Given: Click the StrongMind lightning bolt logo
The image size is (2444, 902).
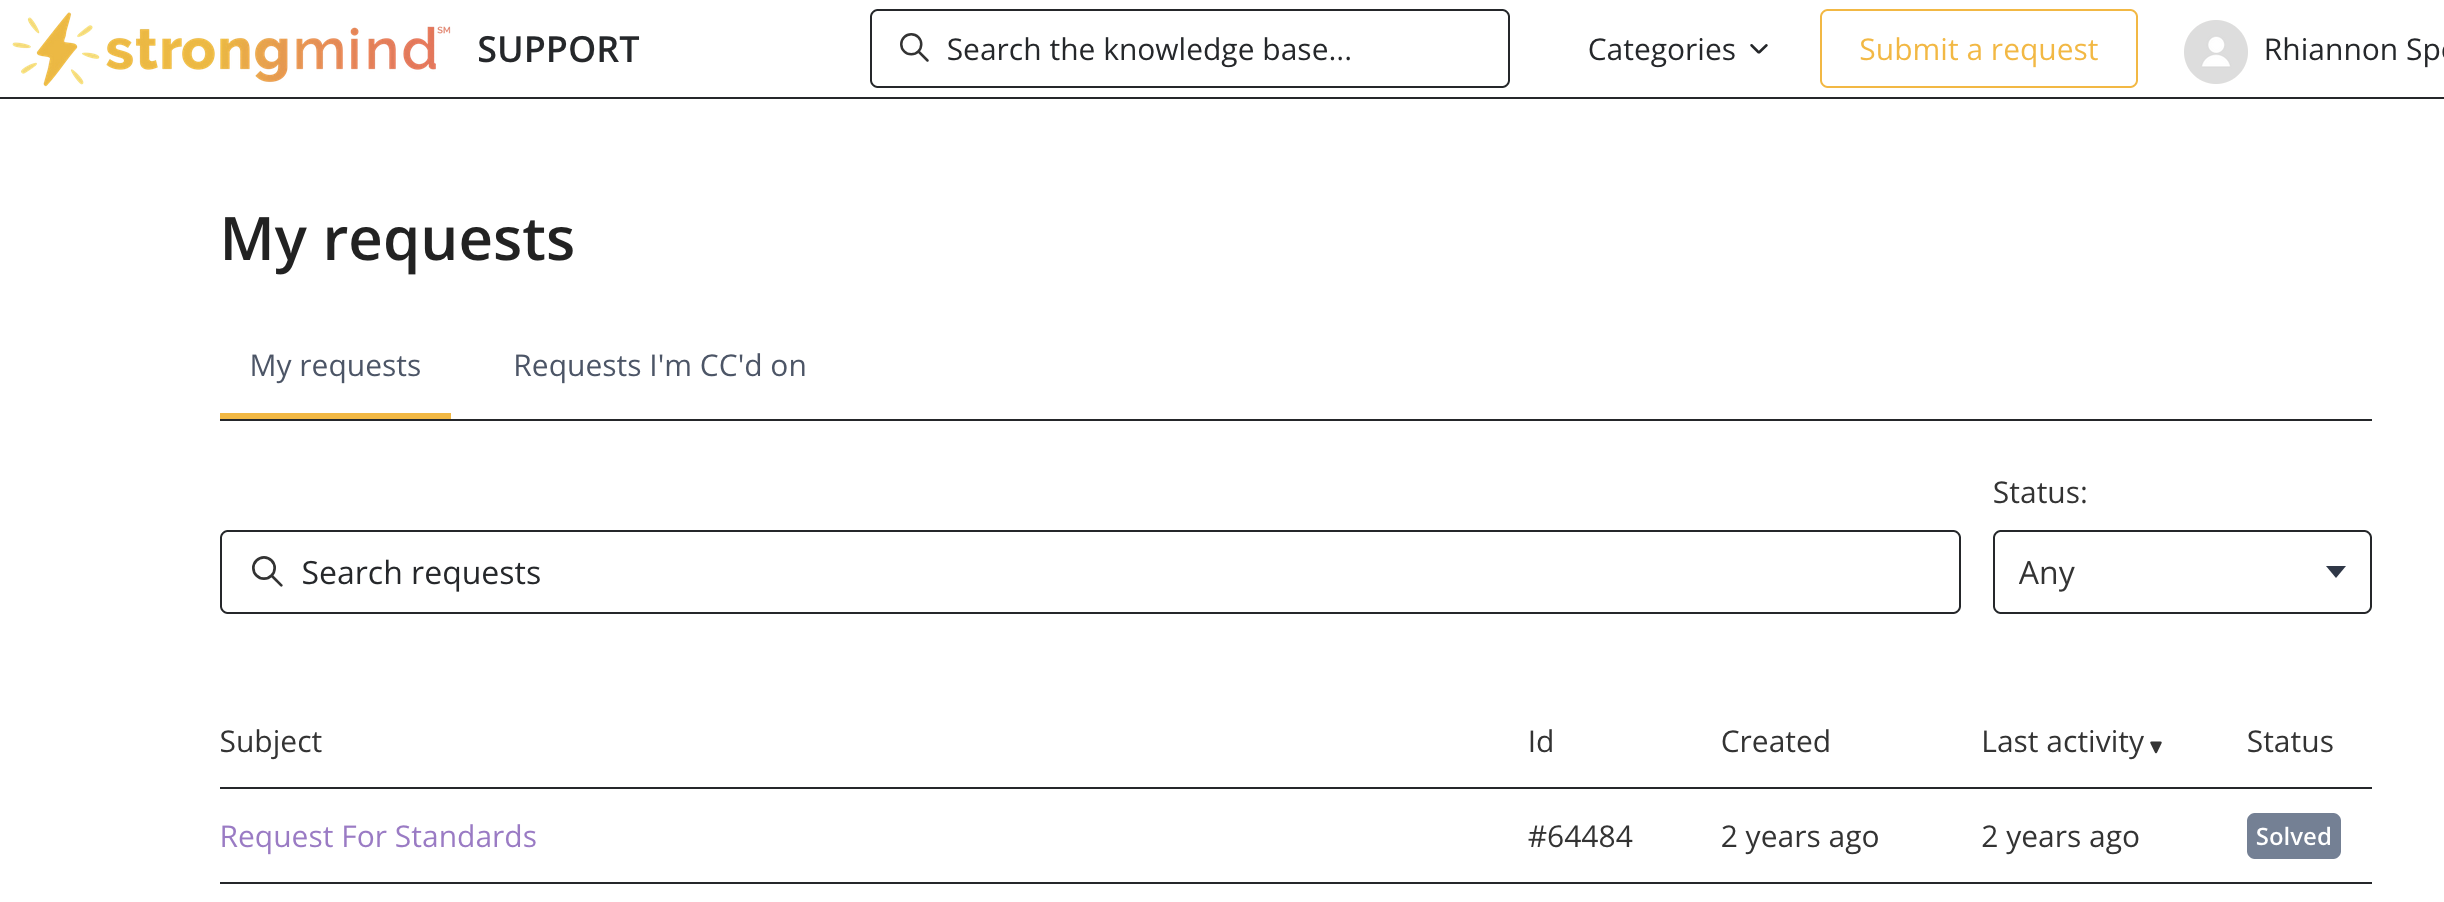Looking at the screenshot, I should coord(58,49).
